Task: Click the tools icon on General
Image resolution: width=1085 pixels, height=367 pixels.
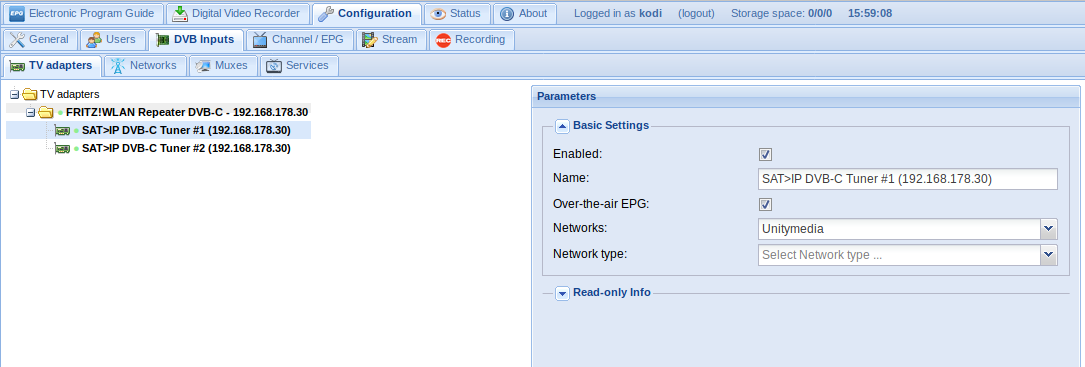Action: pyautogui.click(x=17, y=39)
